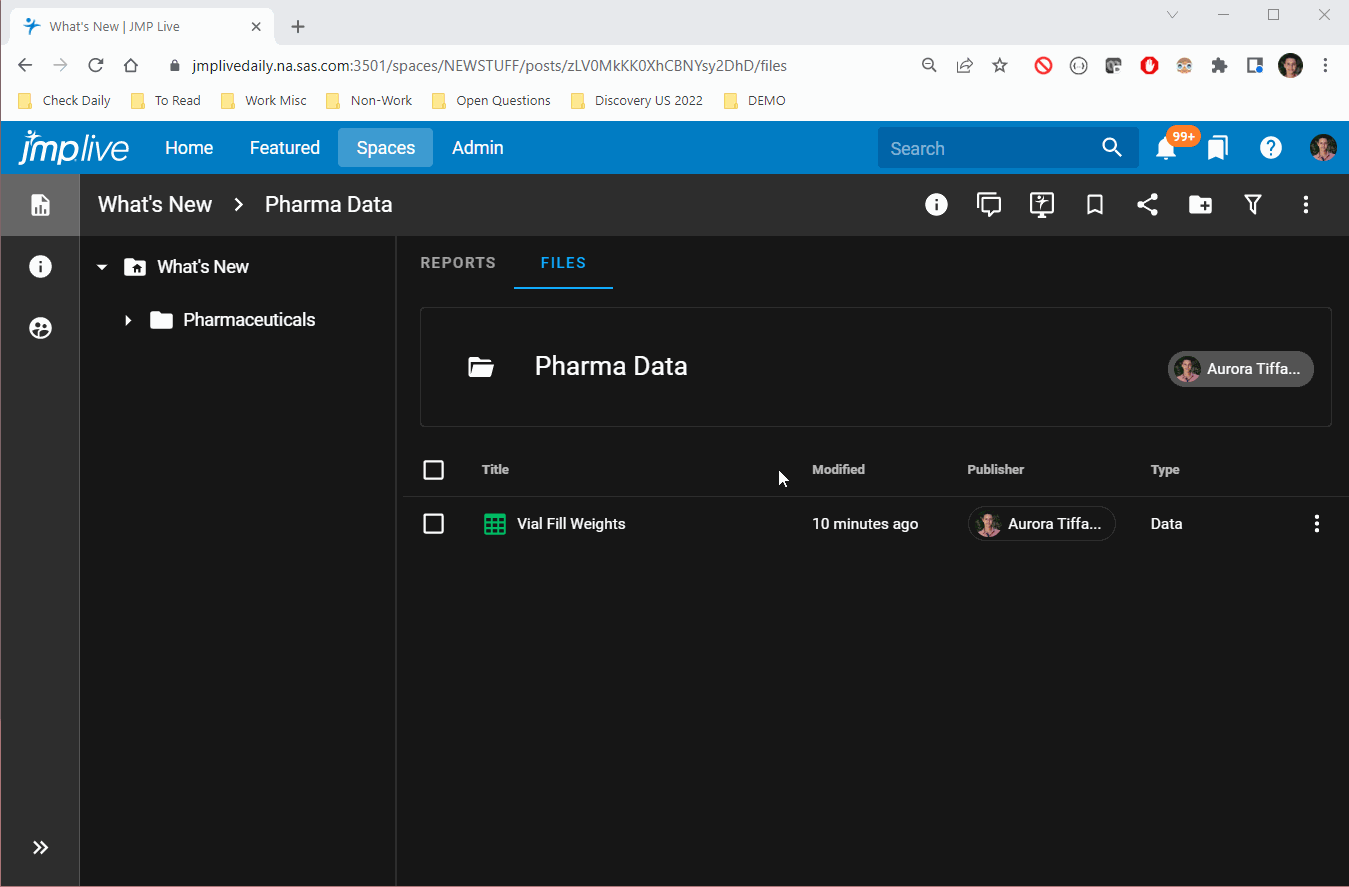Open the Vial Fill Weights data file
The height and width of the screenshot is (887, 1349).
571,524
